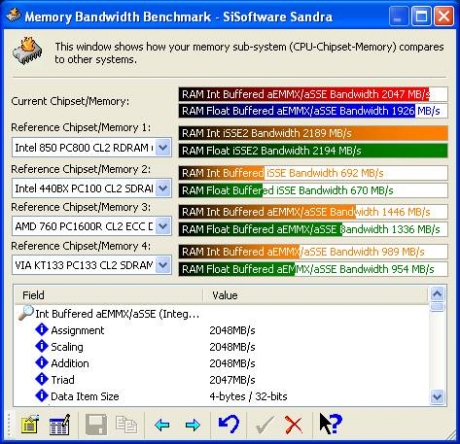Screen dimensions: 460x444
Task: Go forward with the right blue arrow
Action: 193,425
